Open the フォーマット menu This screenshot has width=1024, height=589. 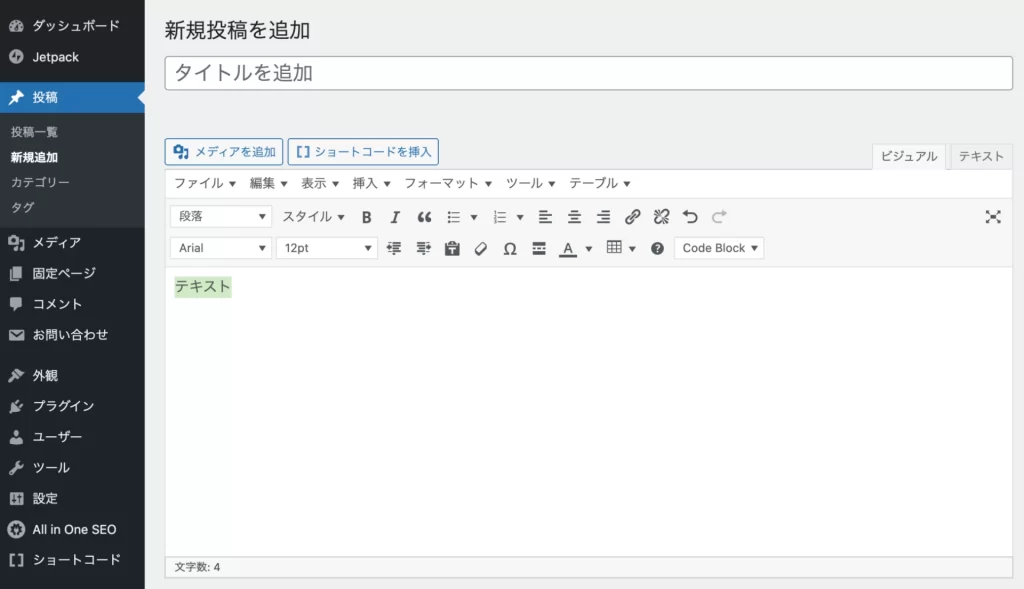pyautogui.click(x=448, y=184)
